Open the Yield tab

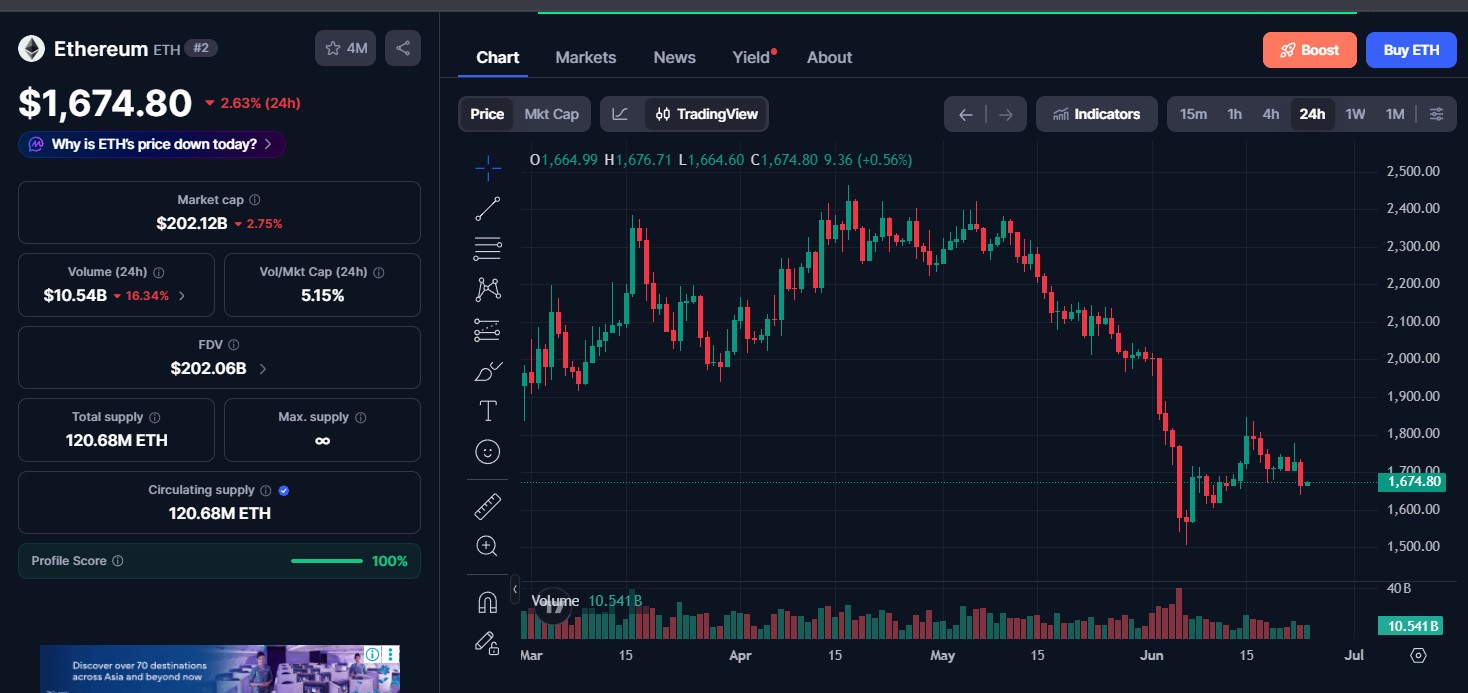coord(753,57)
